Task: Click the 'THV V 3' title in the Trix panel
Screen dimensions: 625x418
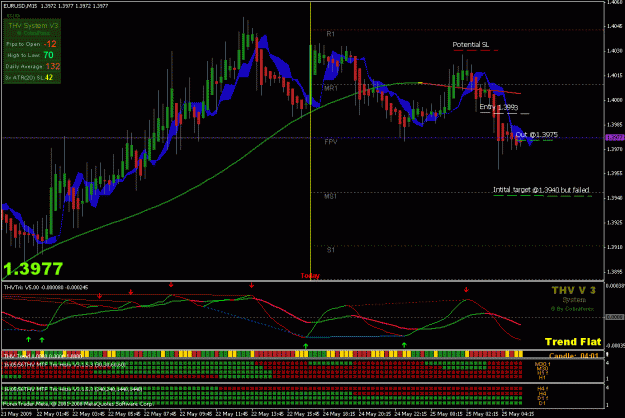Action: coord(574,290)
